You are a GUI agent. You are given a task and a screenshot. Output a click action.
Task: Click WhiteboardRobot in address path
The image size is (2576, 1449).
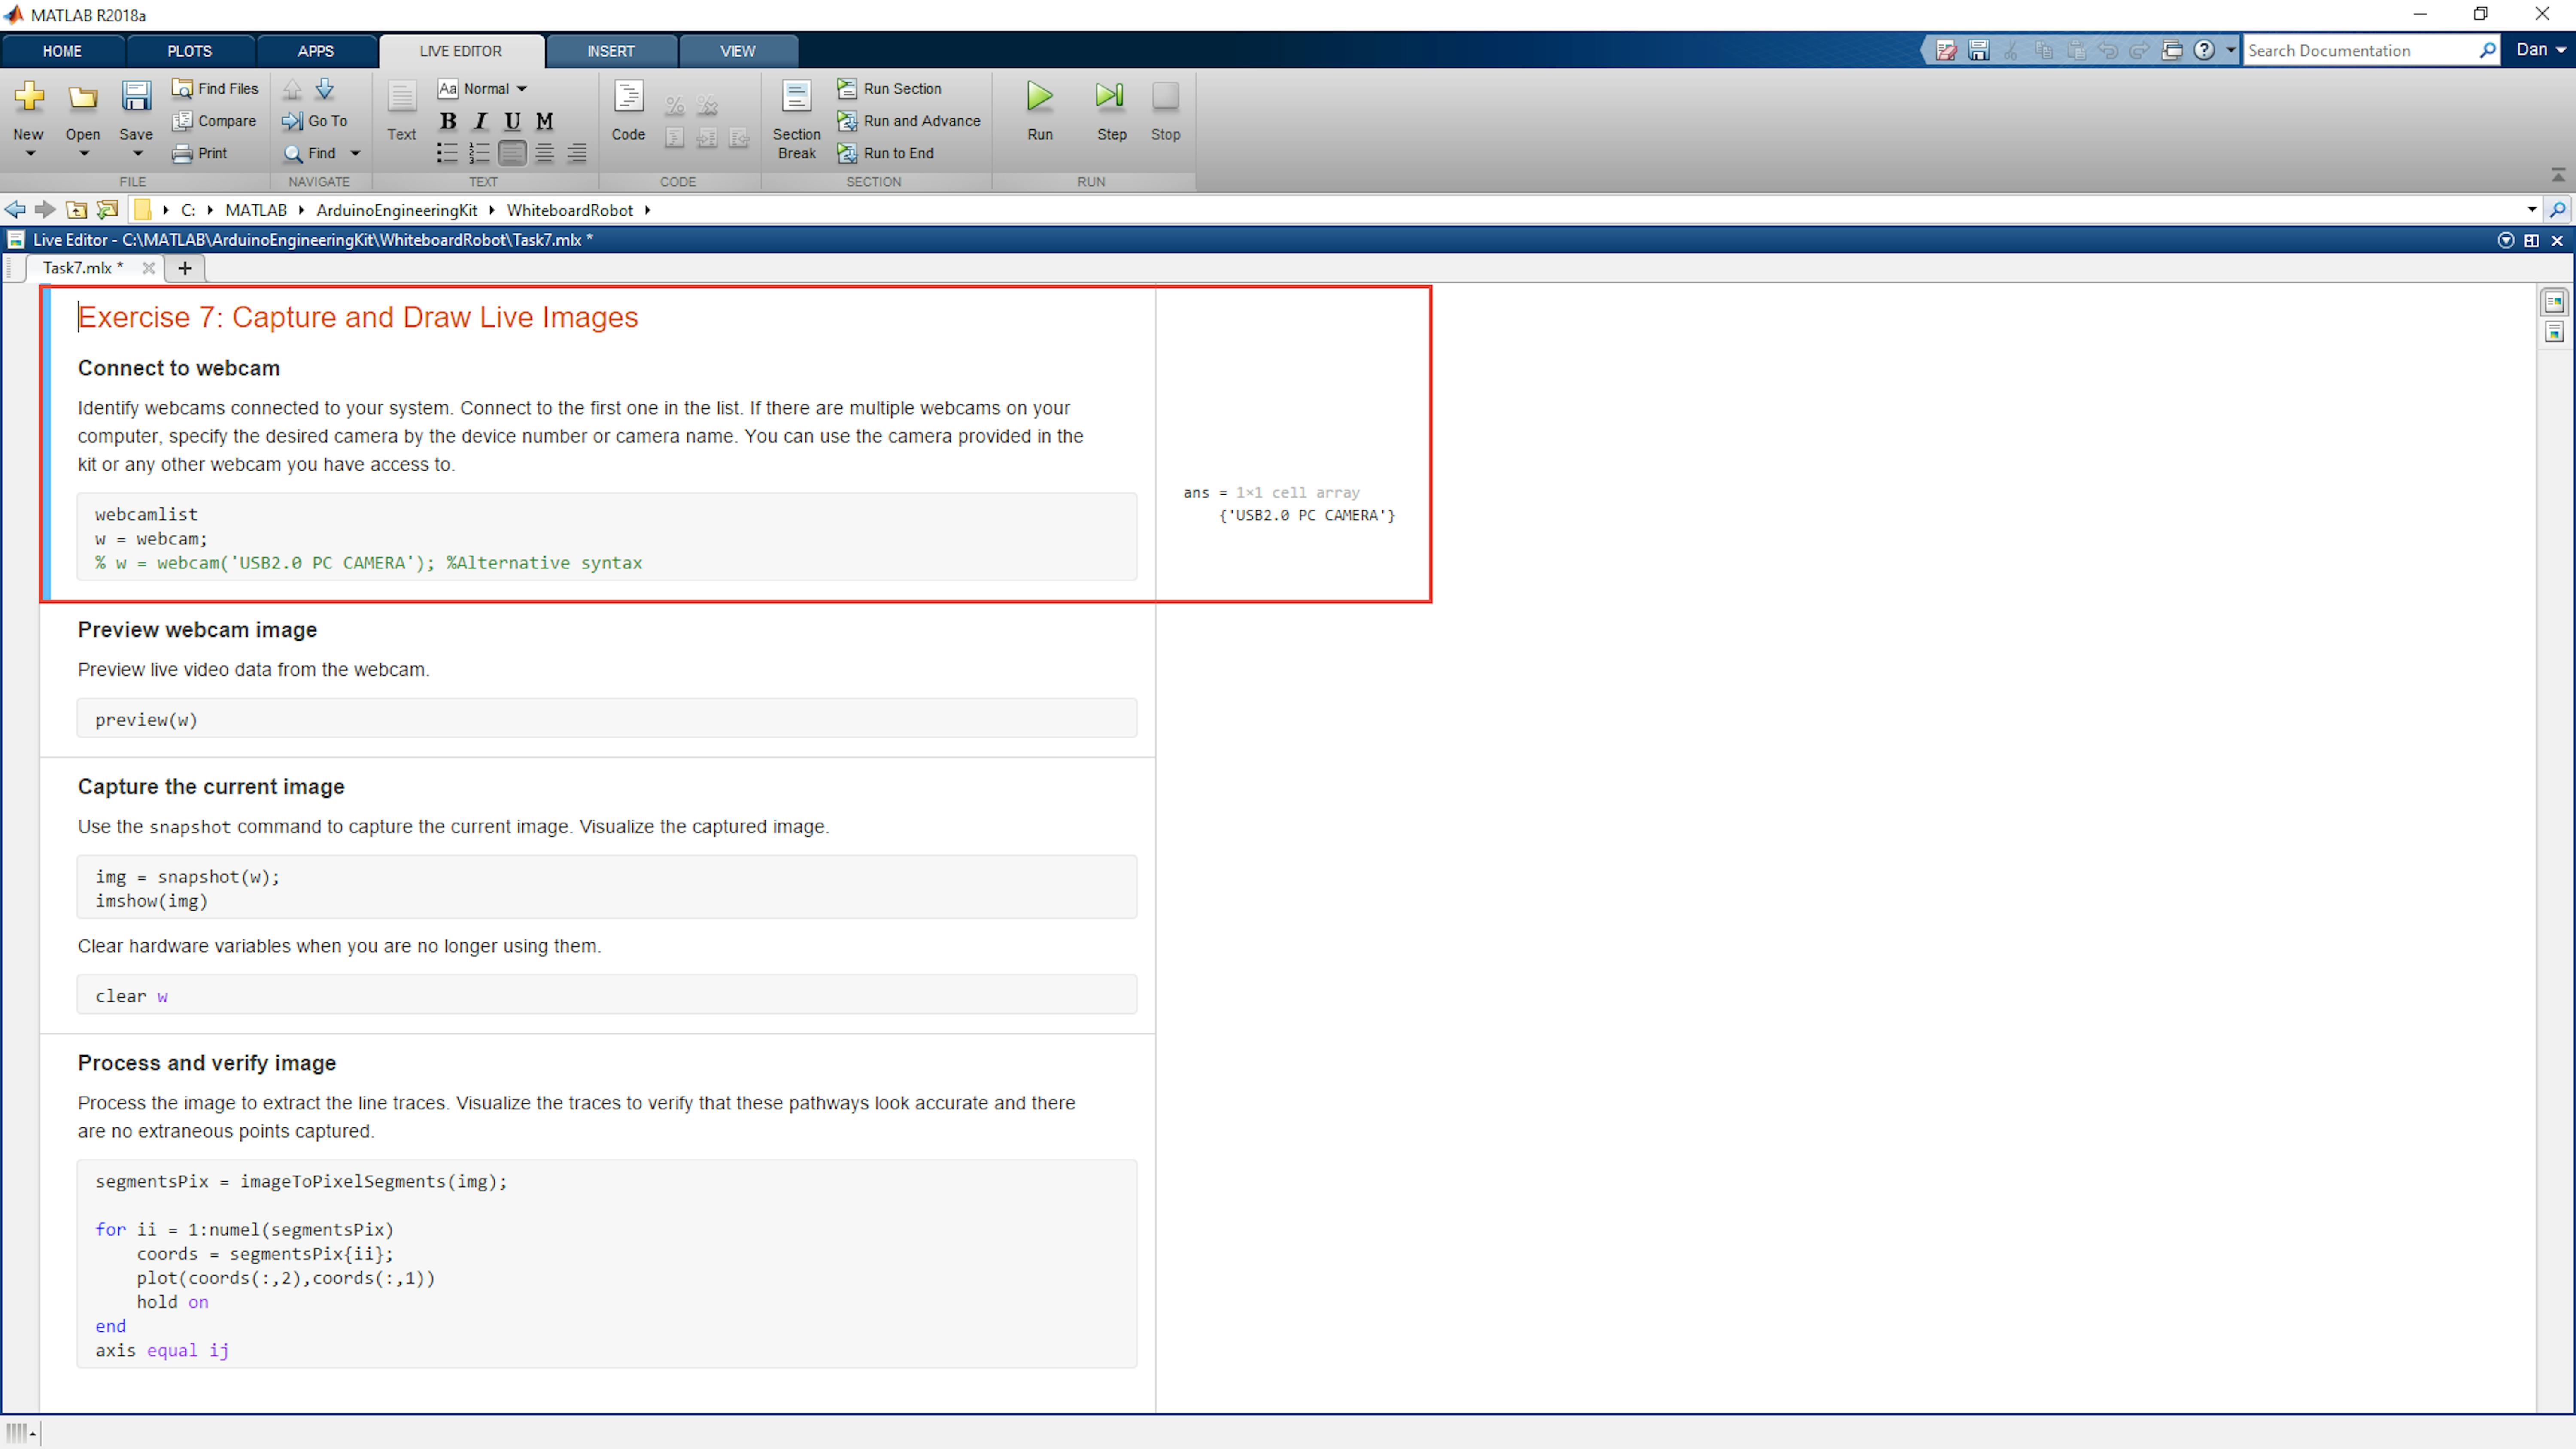pyautogui.click(x=570, y=210)
